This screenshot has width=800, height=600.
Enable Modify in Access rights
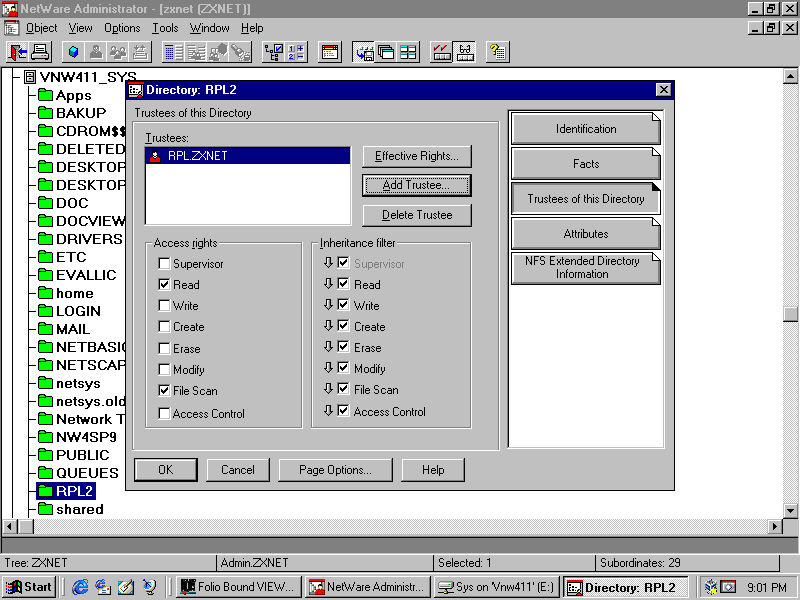(x=164, y=369)
